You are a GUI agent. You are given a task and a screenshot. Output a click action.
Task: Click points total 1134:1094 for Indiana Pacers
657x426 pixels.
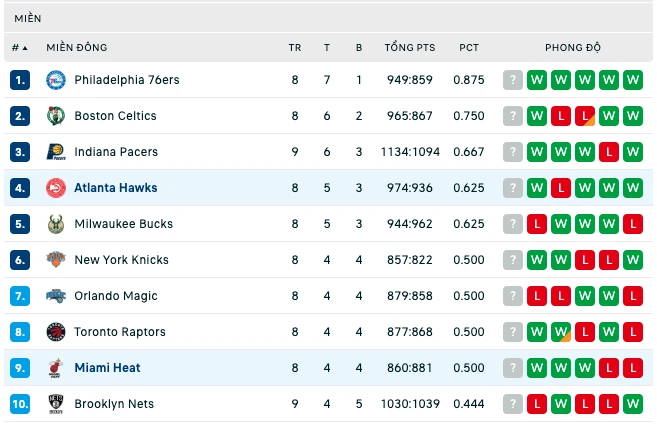tap(410, 152)
